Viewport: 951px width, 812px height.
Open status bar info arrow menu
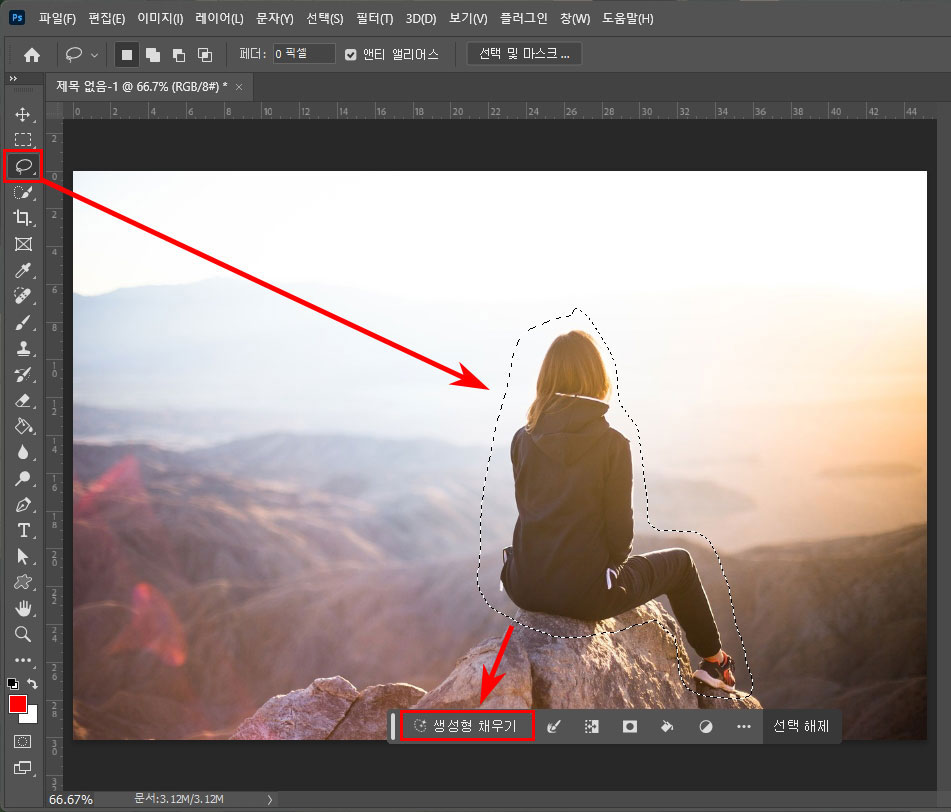point(270,800)
